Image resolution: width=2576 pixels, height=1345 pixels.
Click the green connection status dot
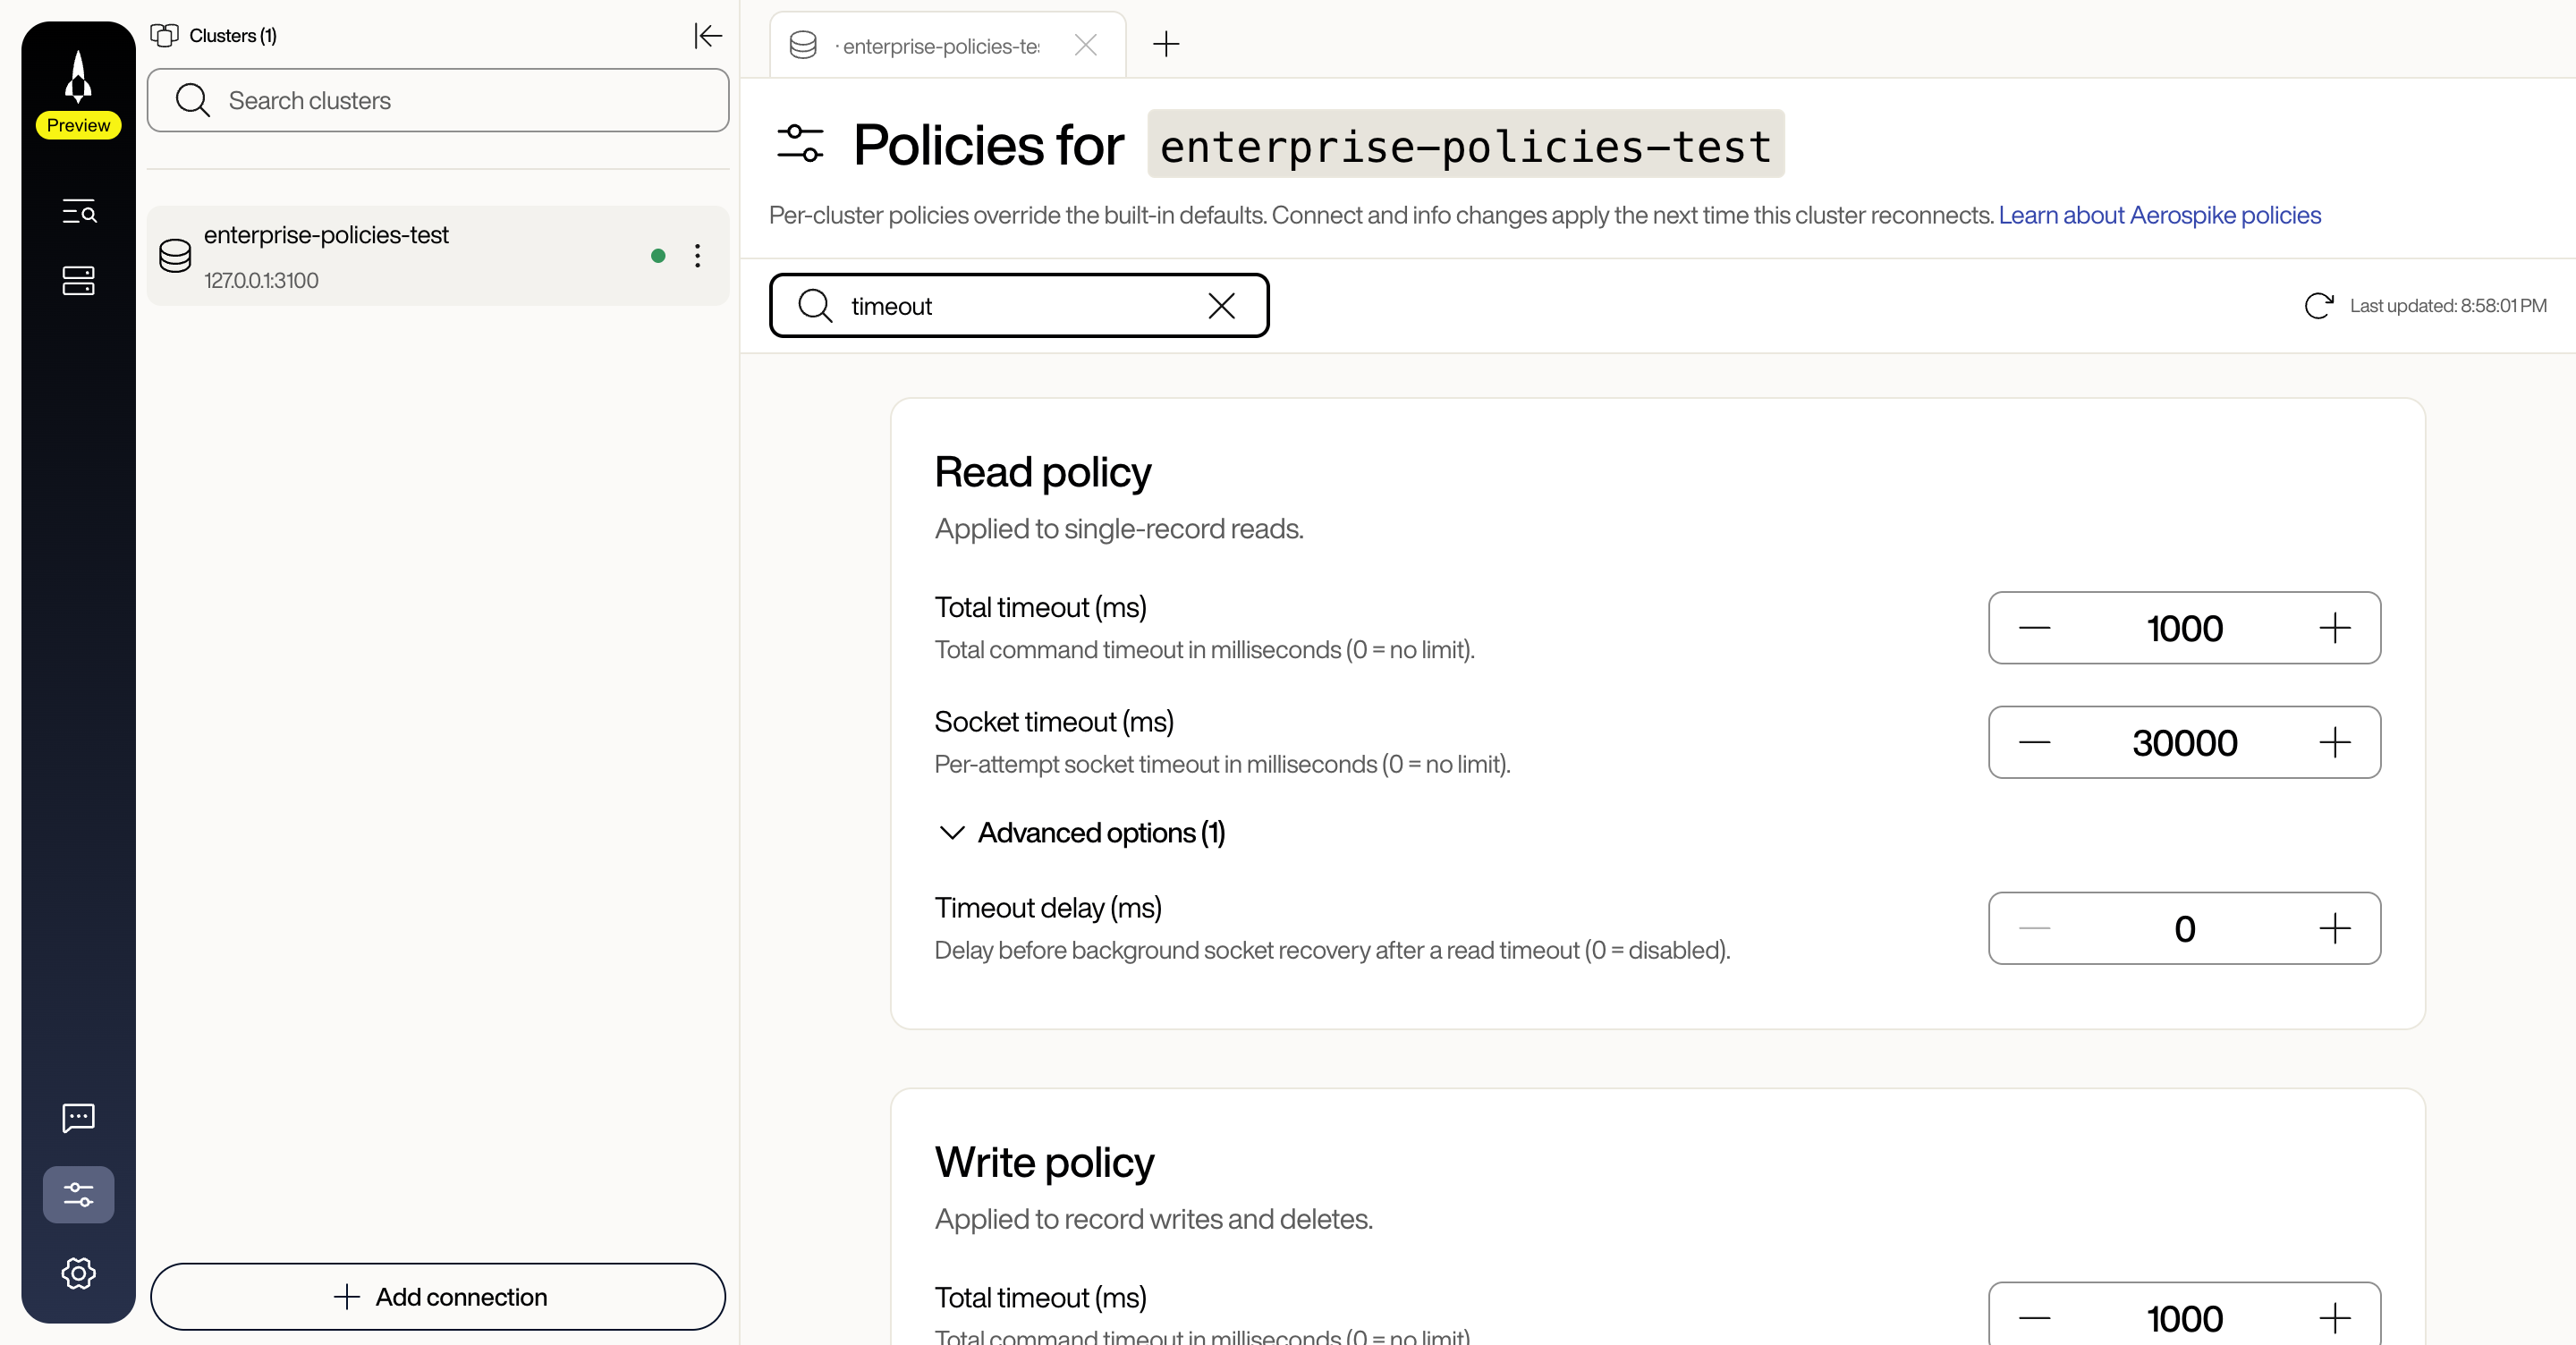pos(658,256)
